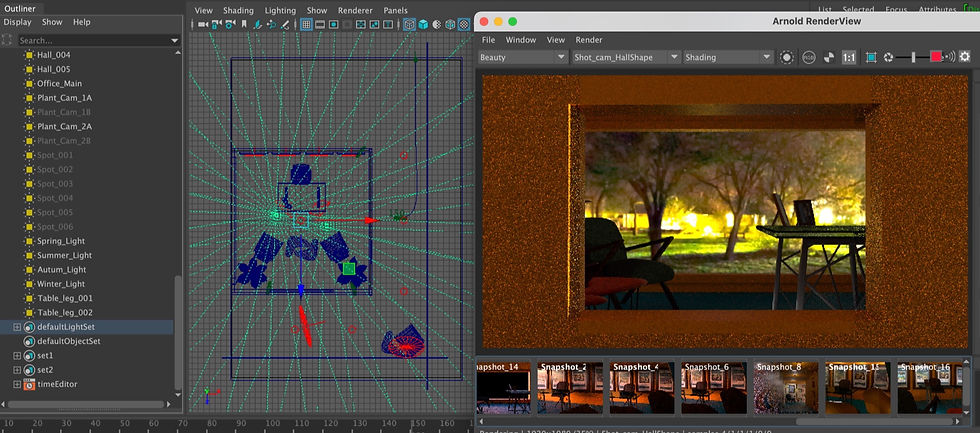Open the Beauty AOV dropdown
The image size is (980, 433).
tap(522, 57)
